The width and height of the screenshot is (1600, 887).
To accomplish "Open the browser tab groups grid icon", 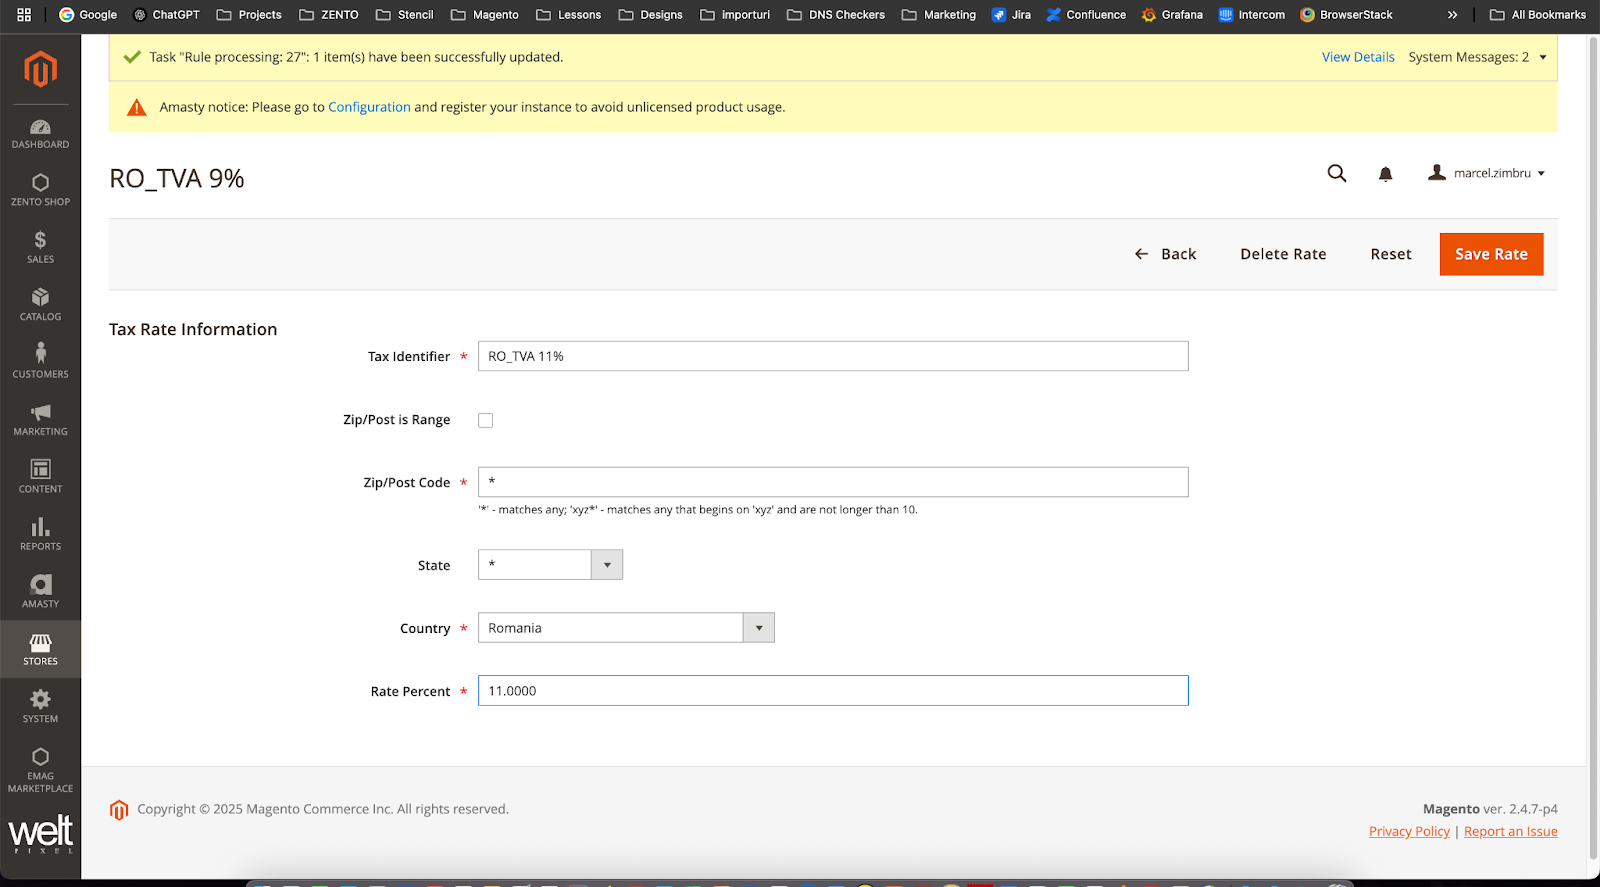I will pyautogui.click(x=24, y=15).
